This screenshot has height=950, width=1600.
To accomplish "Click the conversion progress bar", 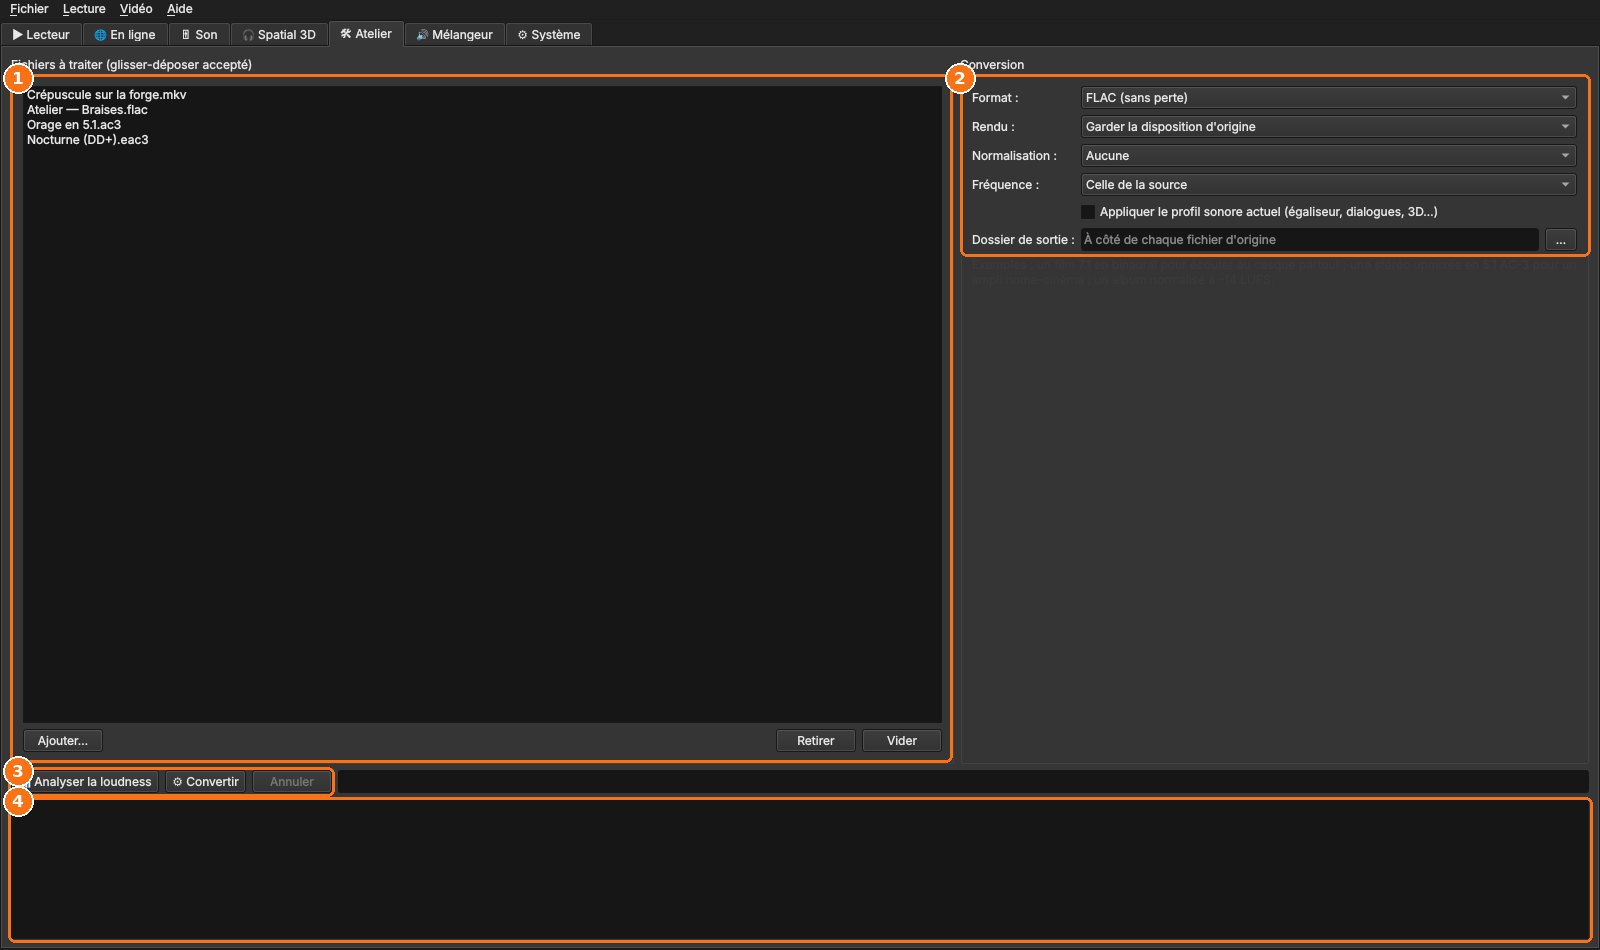I will coord(963,782).
